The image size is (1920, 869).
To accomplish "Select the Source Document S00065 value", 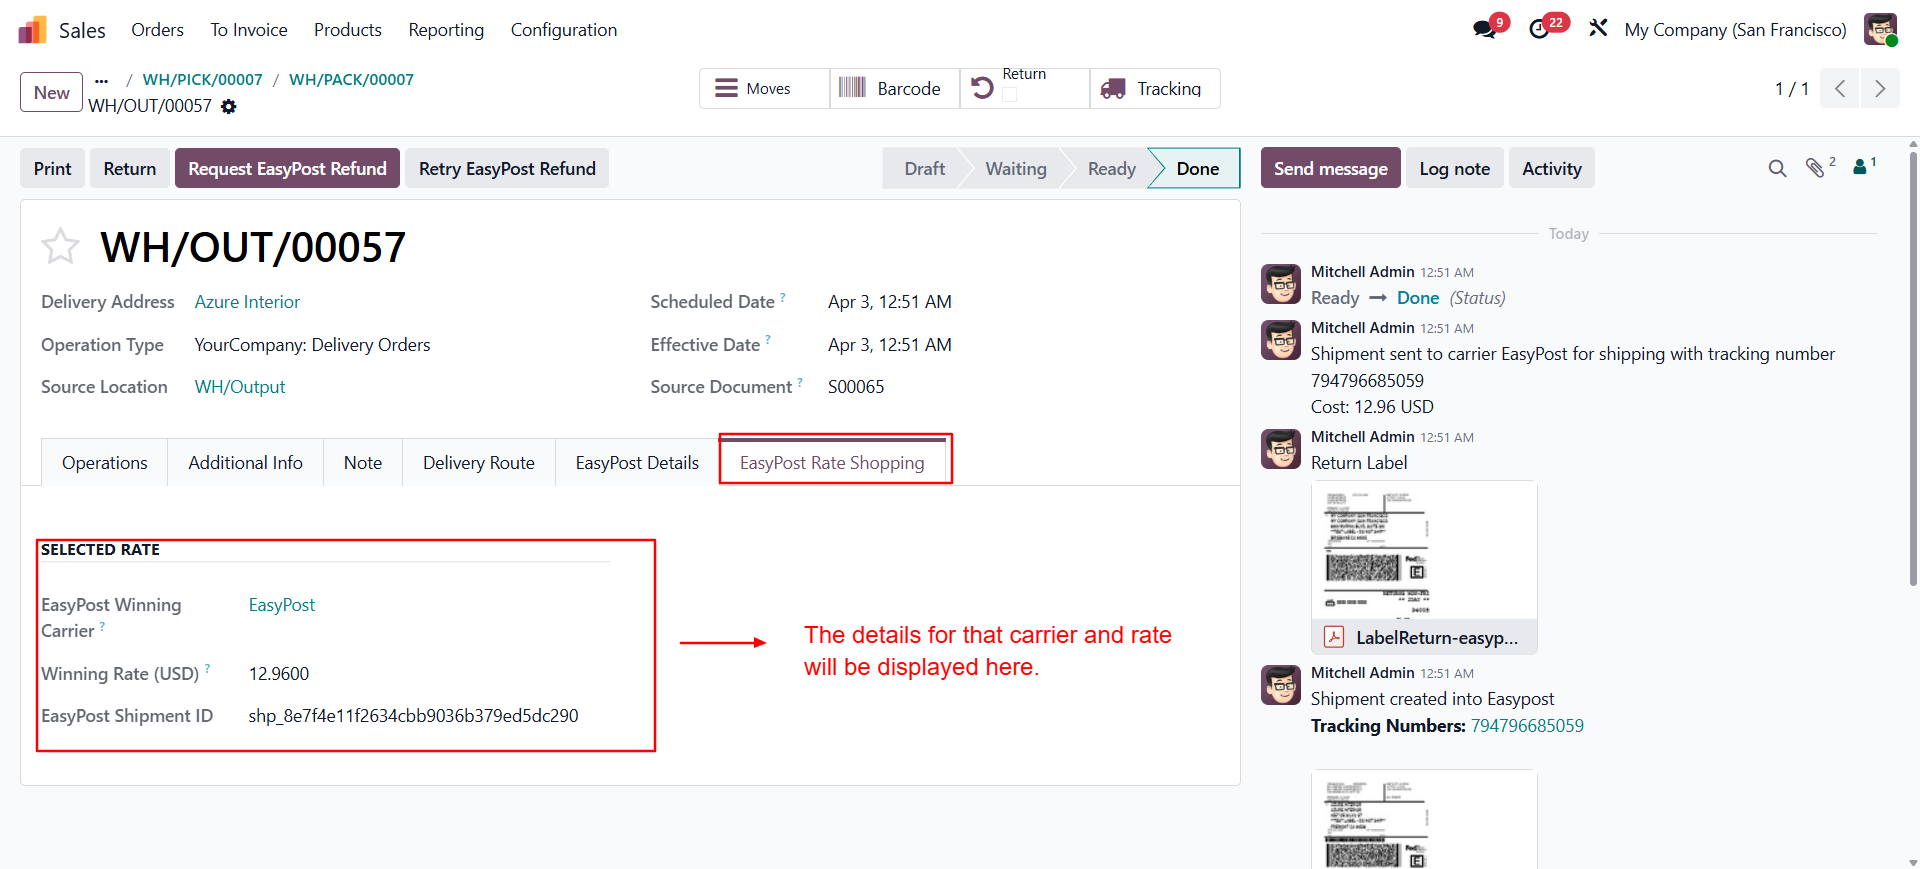I will (x=856, y=387).
